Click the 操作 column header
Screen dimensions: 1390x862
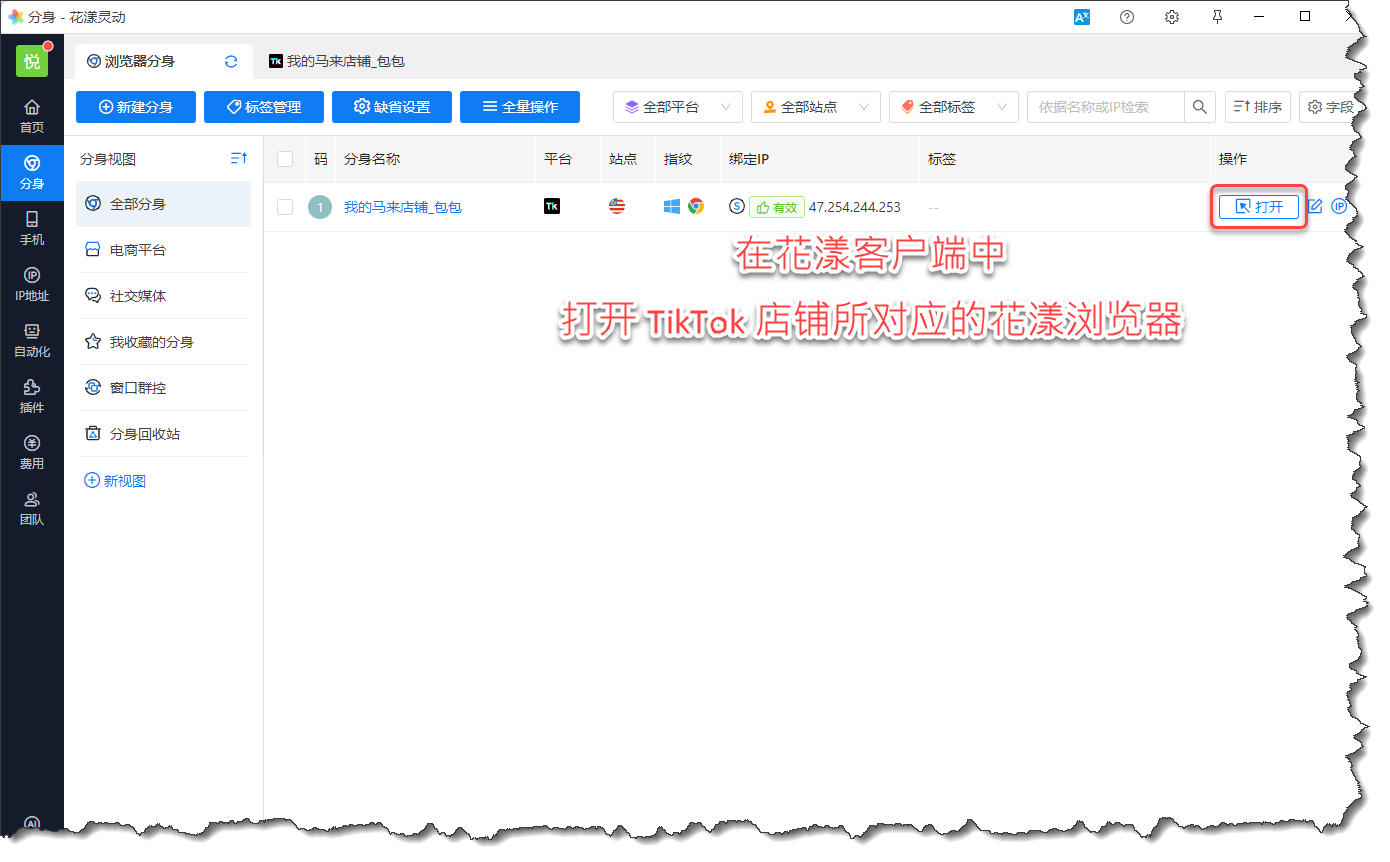(x=1233, y=159)
